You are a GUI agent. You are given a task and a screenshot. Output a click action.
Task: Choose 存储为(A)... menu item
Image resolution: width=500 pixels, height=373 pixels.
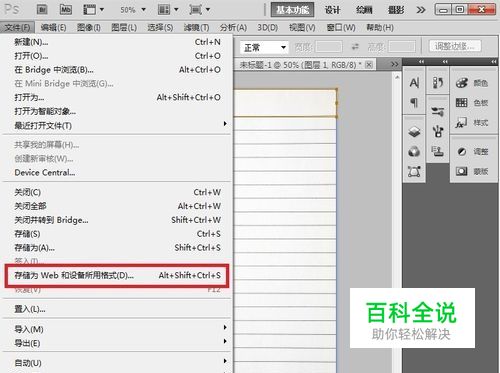click(x=117, y=248)
